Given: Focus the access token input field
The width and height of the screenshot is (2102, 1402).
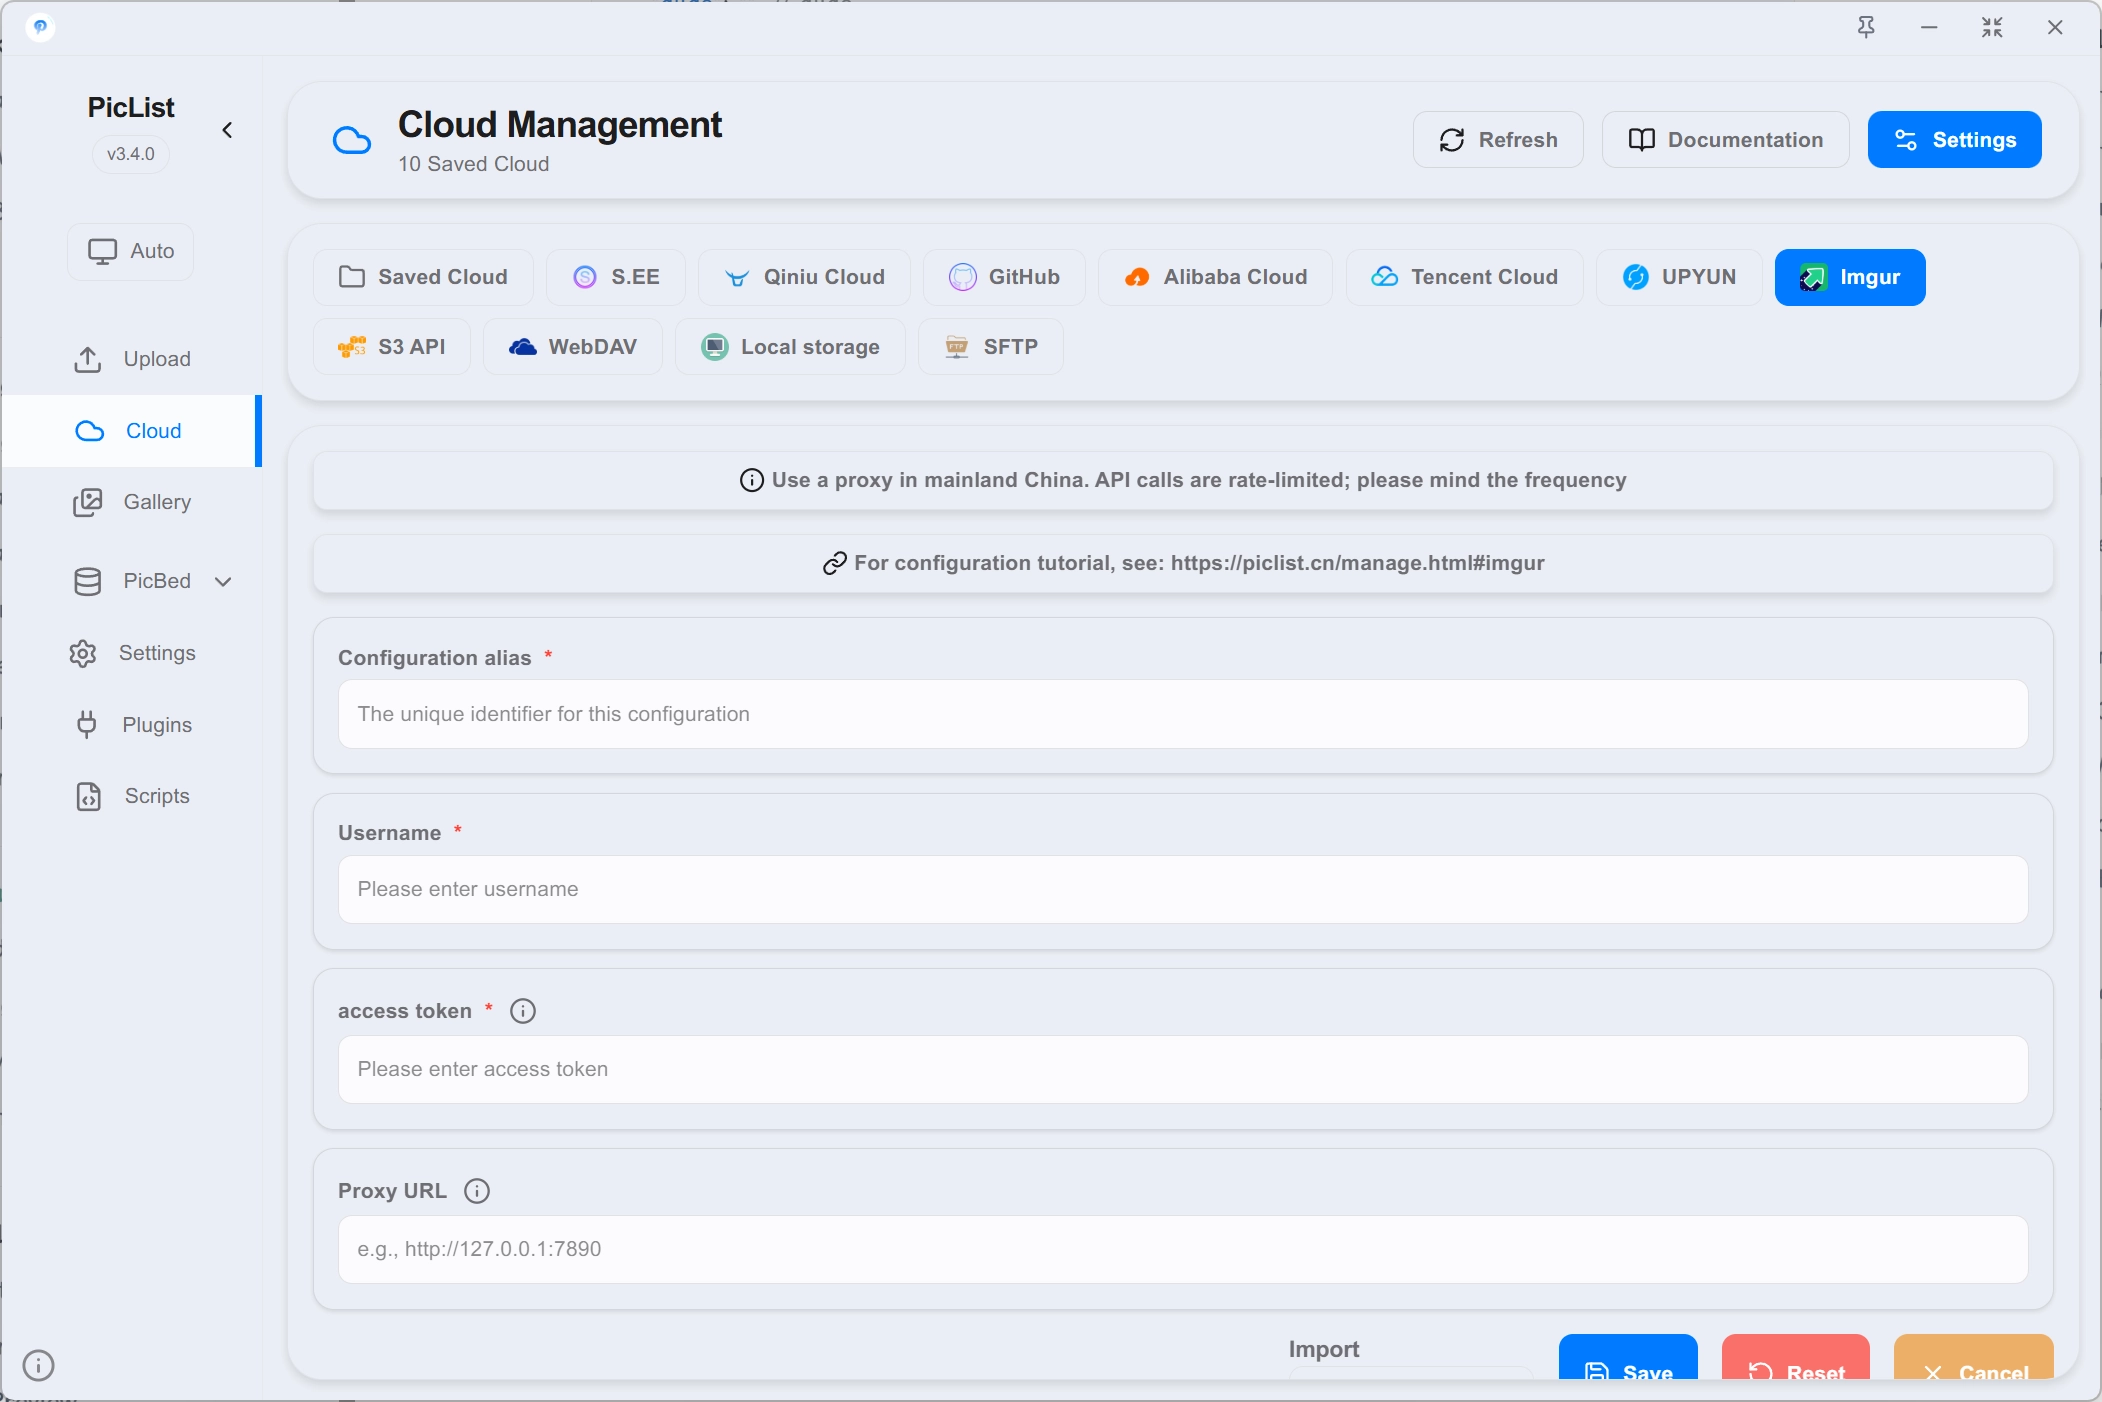Looking at the screenshot, I should (1183, 1069).
